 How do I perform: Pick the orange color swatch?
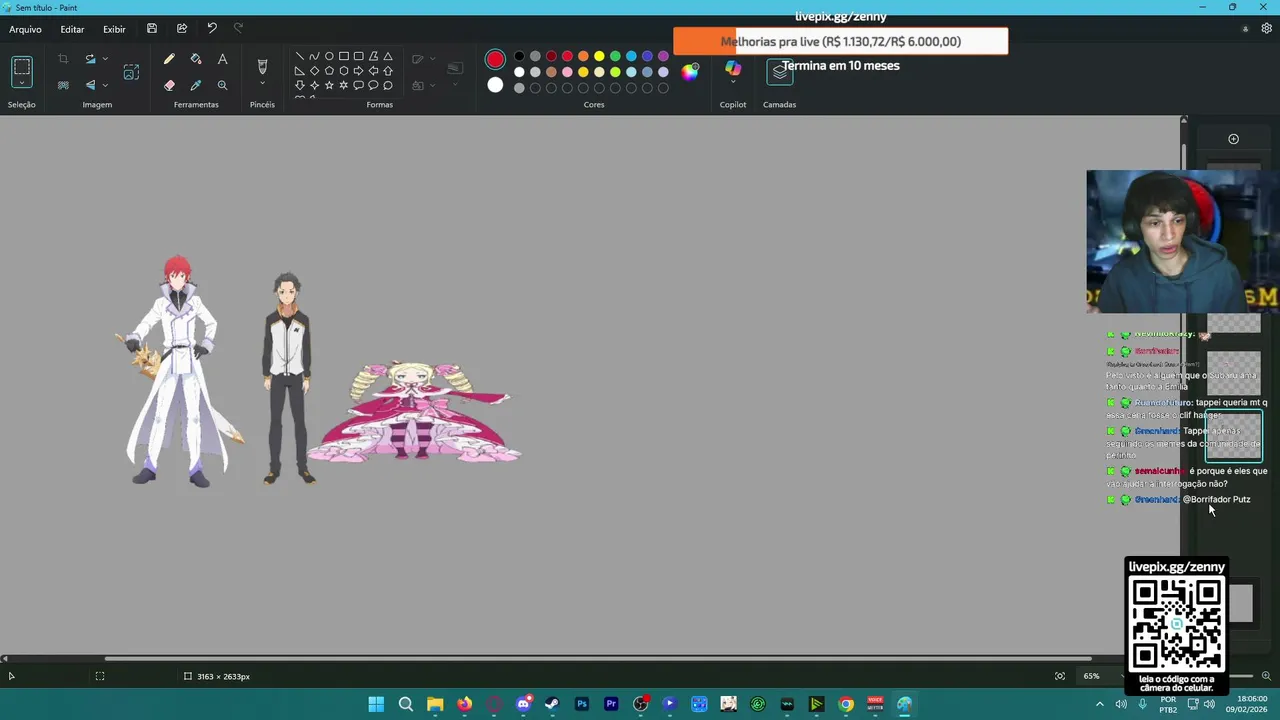[x=583, y=56]
